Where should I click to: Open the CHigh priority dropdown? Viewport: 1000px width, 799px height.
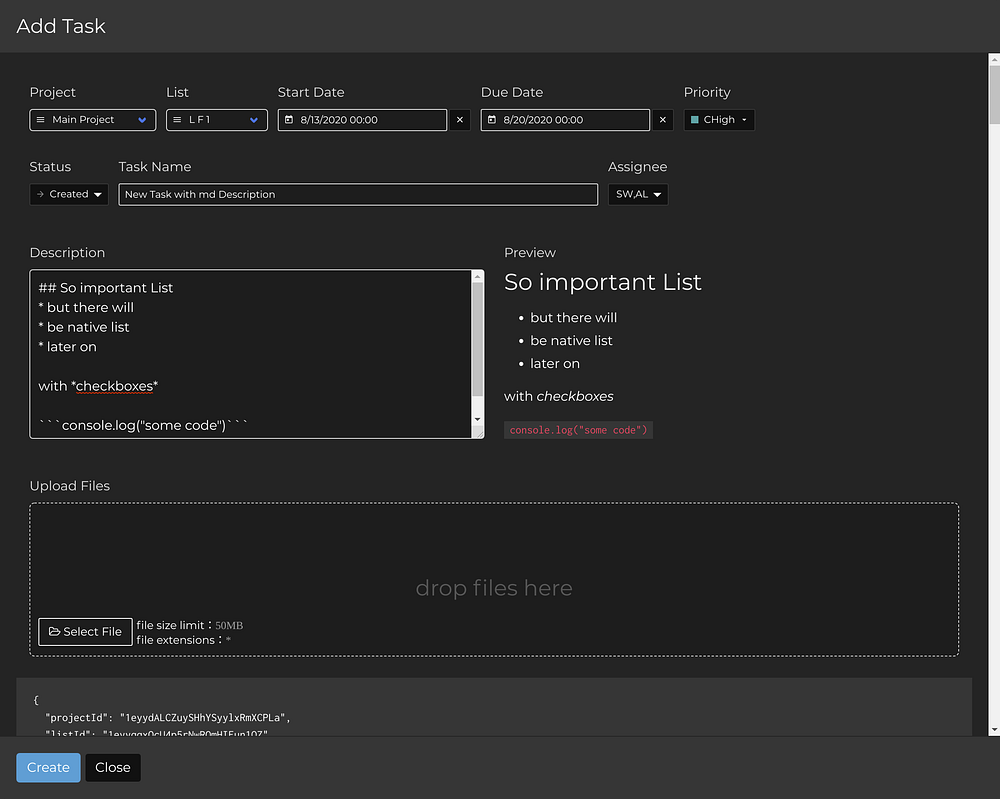(719, 120)
